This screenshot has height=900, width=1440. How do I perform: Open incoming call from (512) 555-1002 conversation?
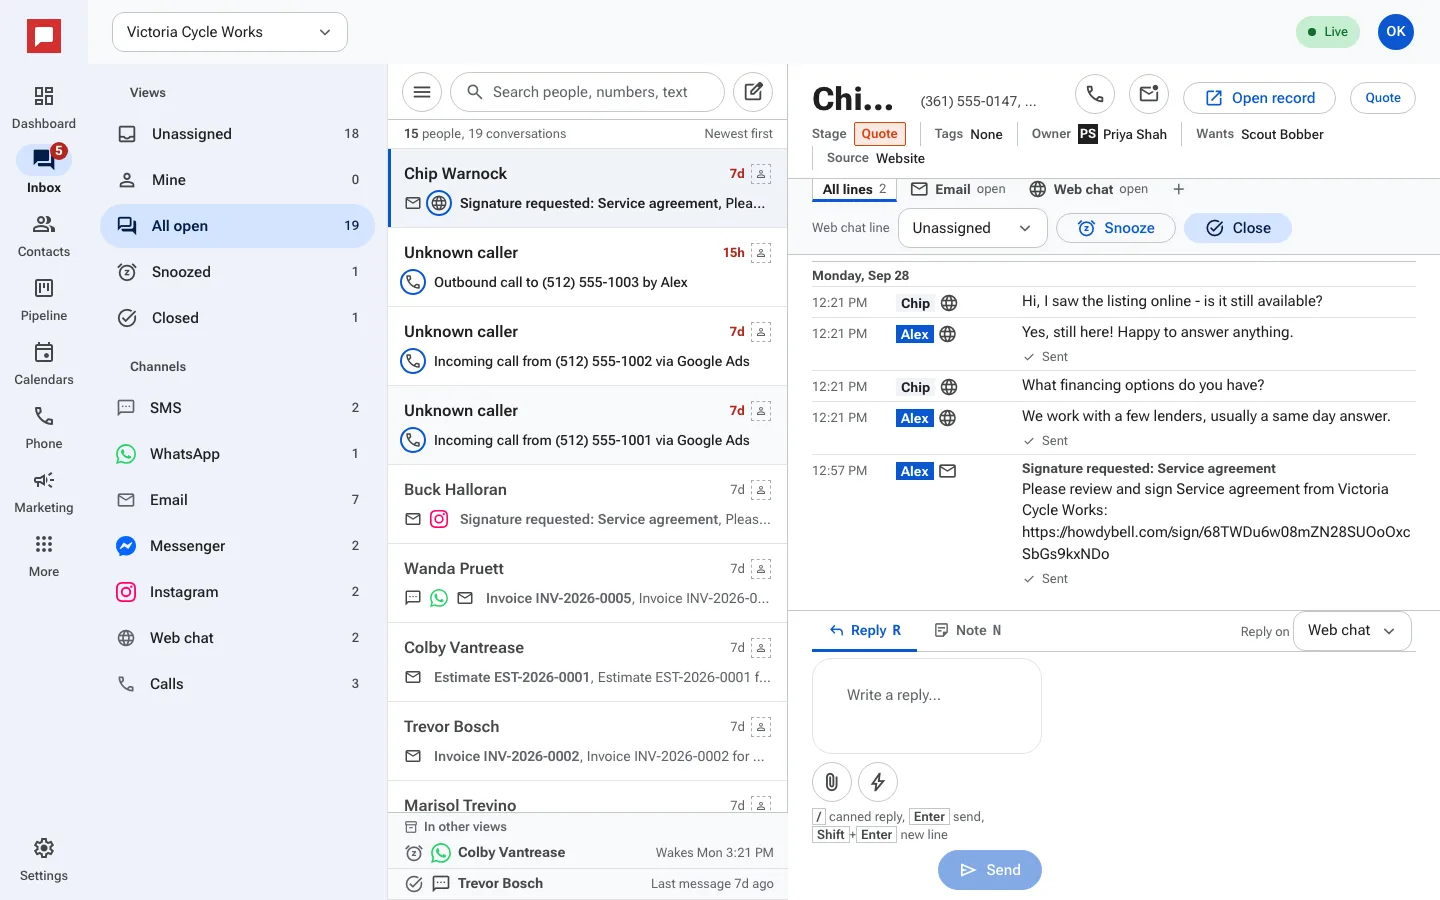pyautogui.click(x=588, y=346)
